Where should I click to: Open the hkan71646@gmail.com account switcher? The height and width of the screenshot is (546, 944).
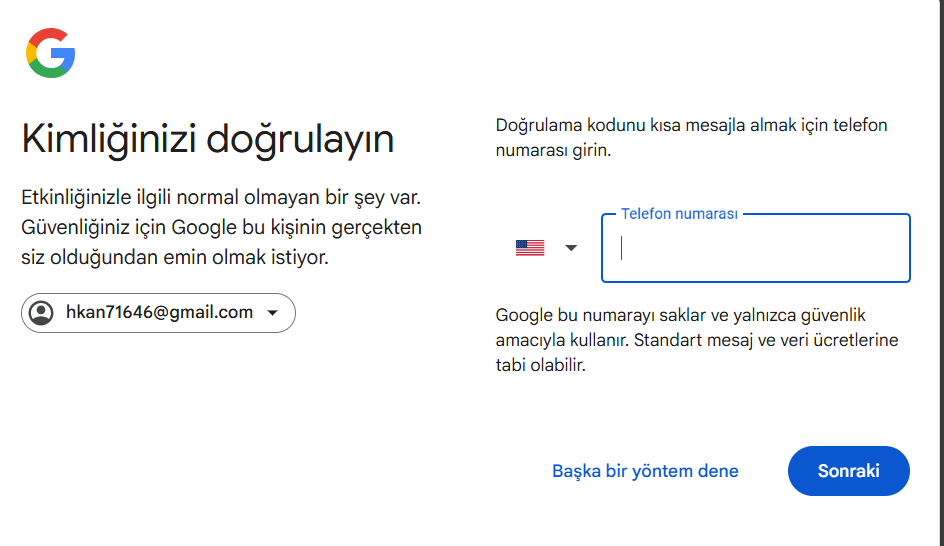click(158, 313)
